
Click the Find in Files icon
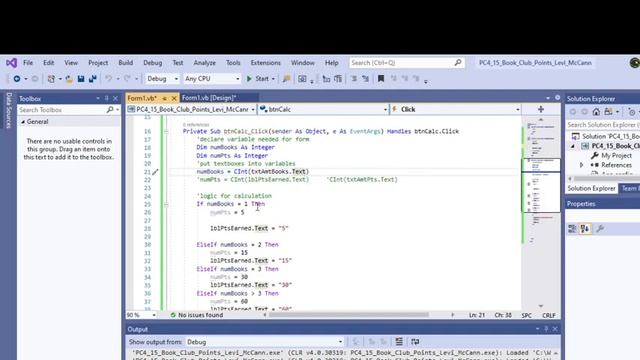287,79
